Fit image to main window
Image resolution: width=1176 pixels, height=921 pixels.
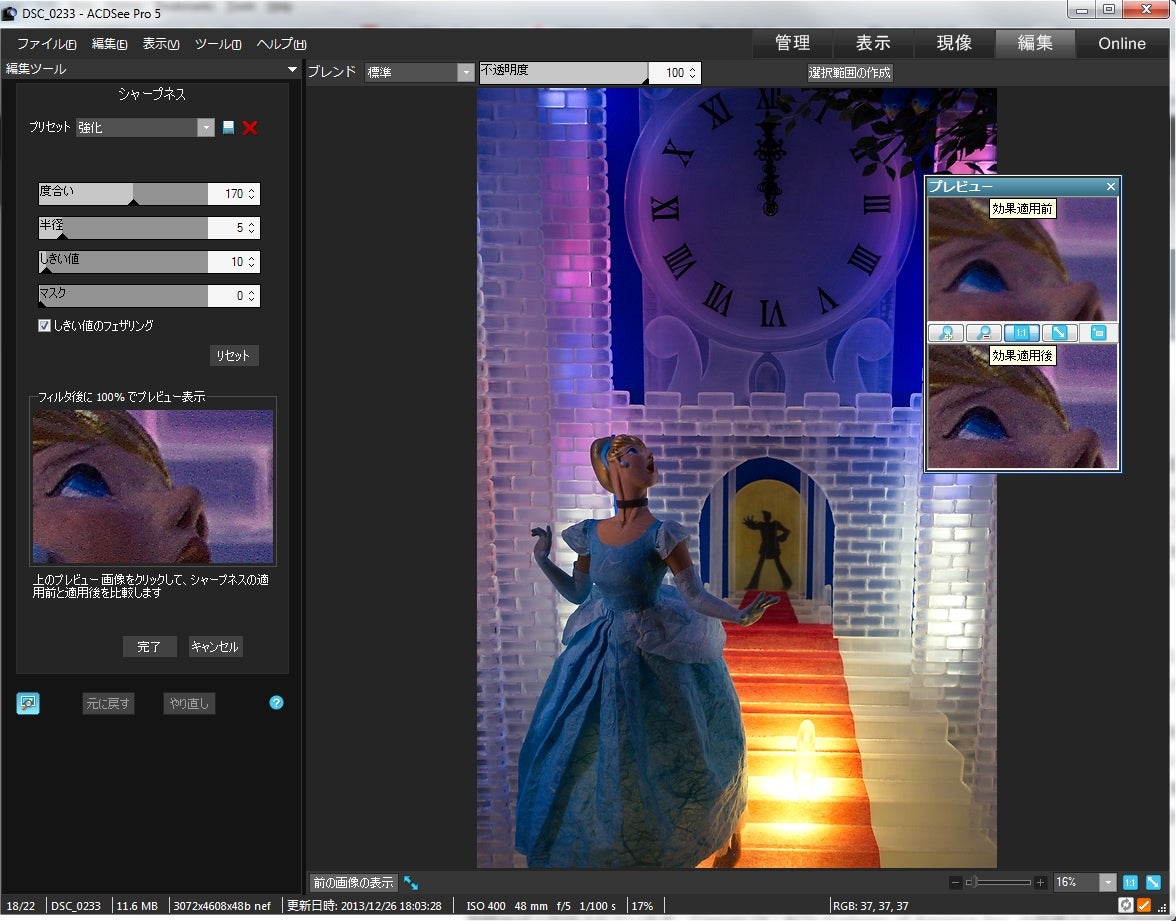(x=1154, y=883)
